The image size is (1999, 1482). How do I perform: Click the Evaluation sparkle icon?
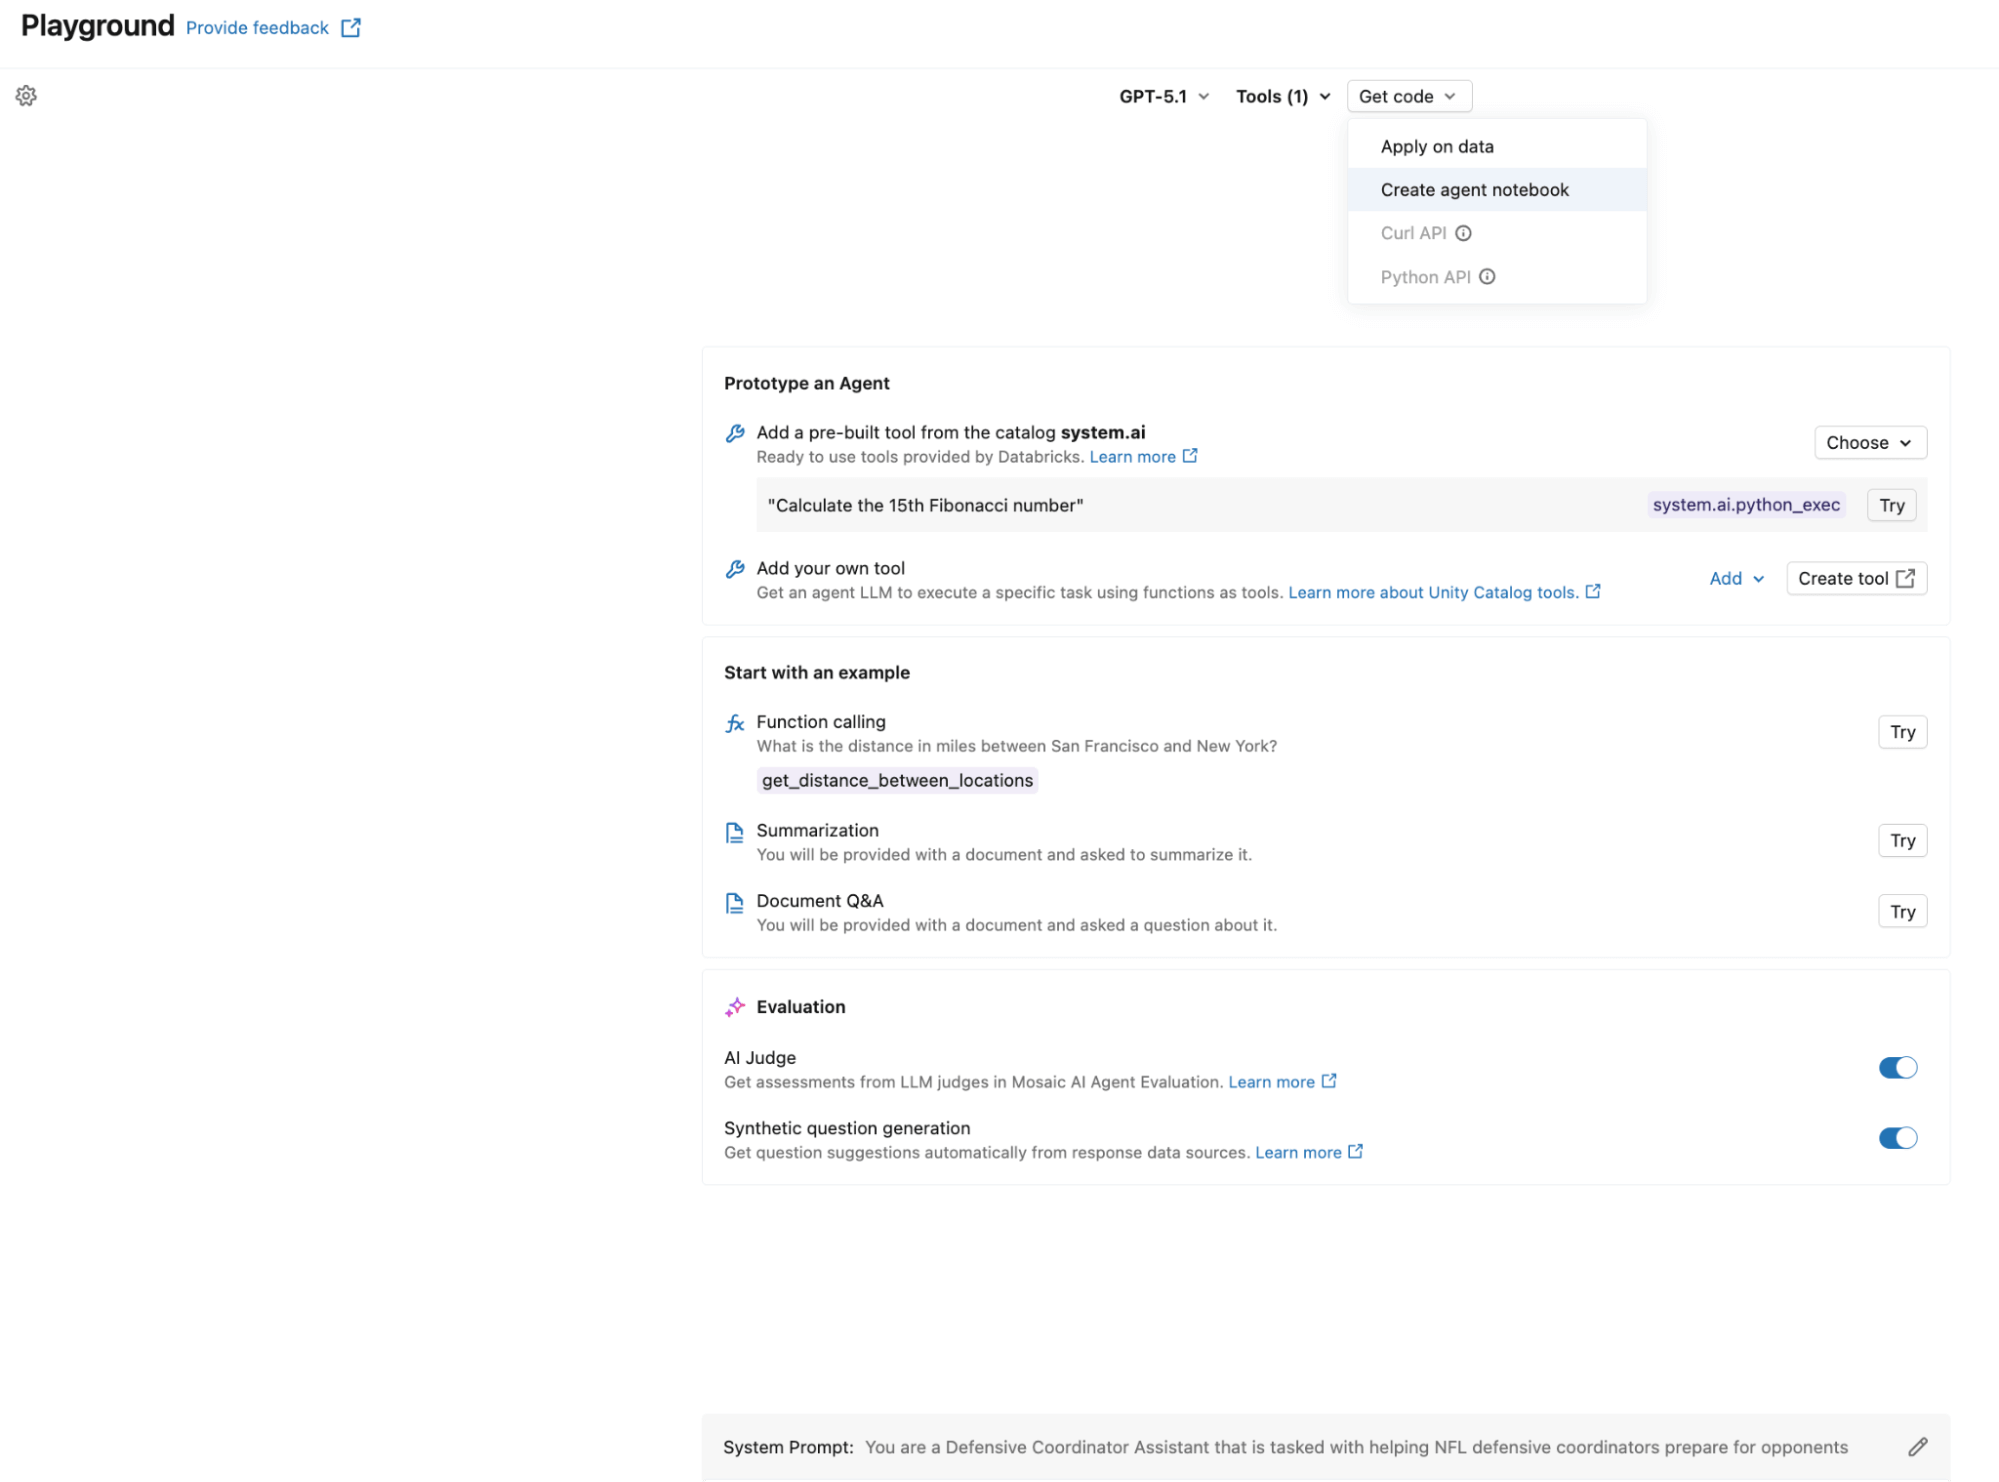point(735,1007)
